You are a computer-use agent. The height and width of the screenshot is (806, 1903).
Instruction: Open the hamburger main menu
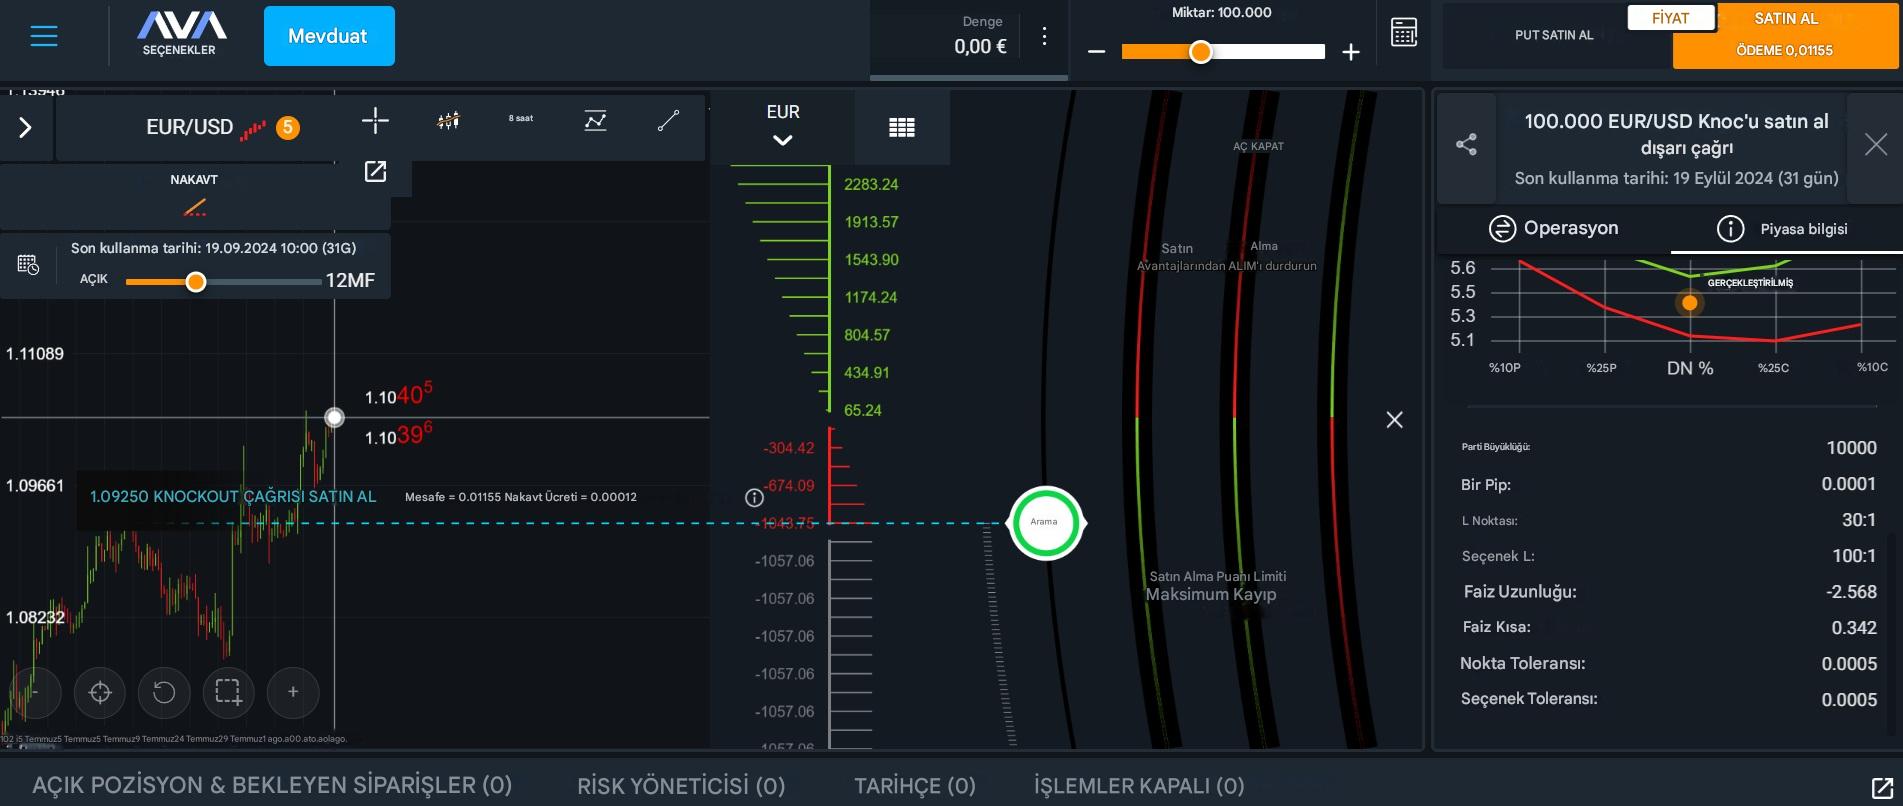(x=44, y=36)
